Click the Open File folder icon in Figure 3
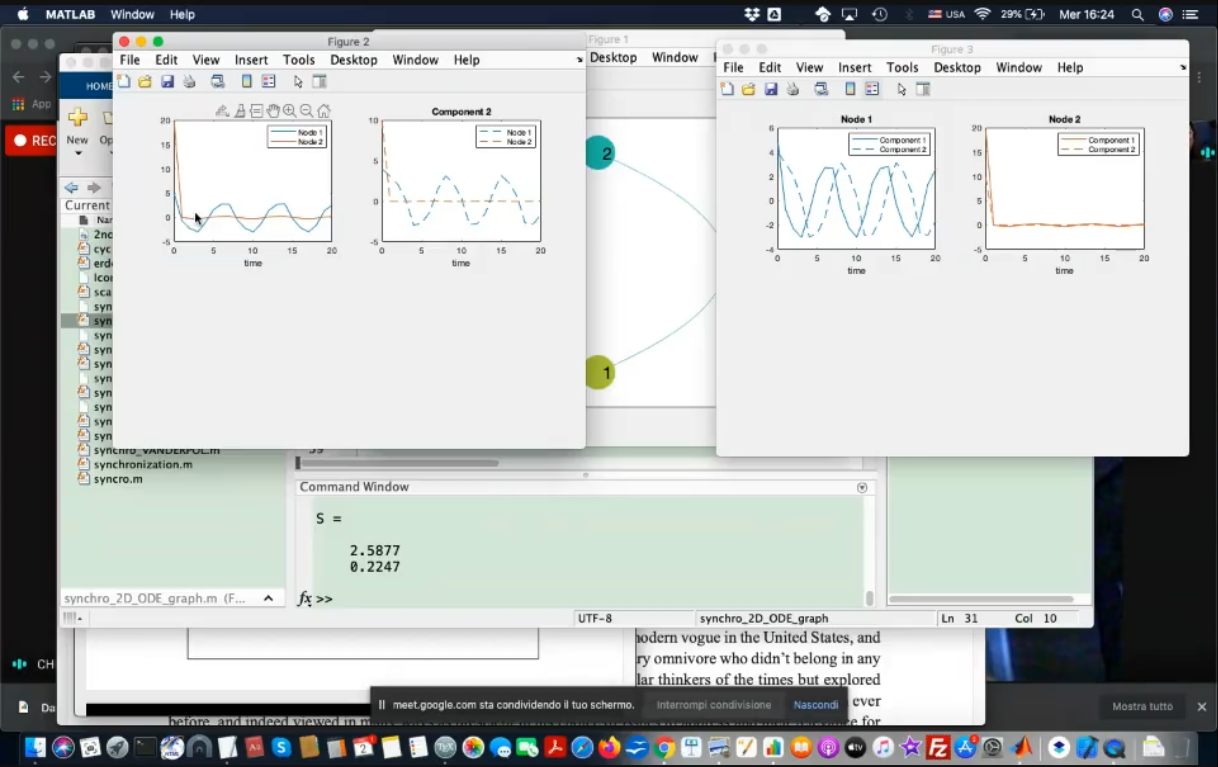 click(x=748, y=89)
